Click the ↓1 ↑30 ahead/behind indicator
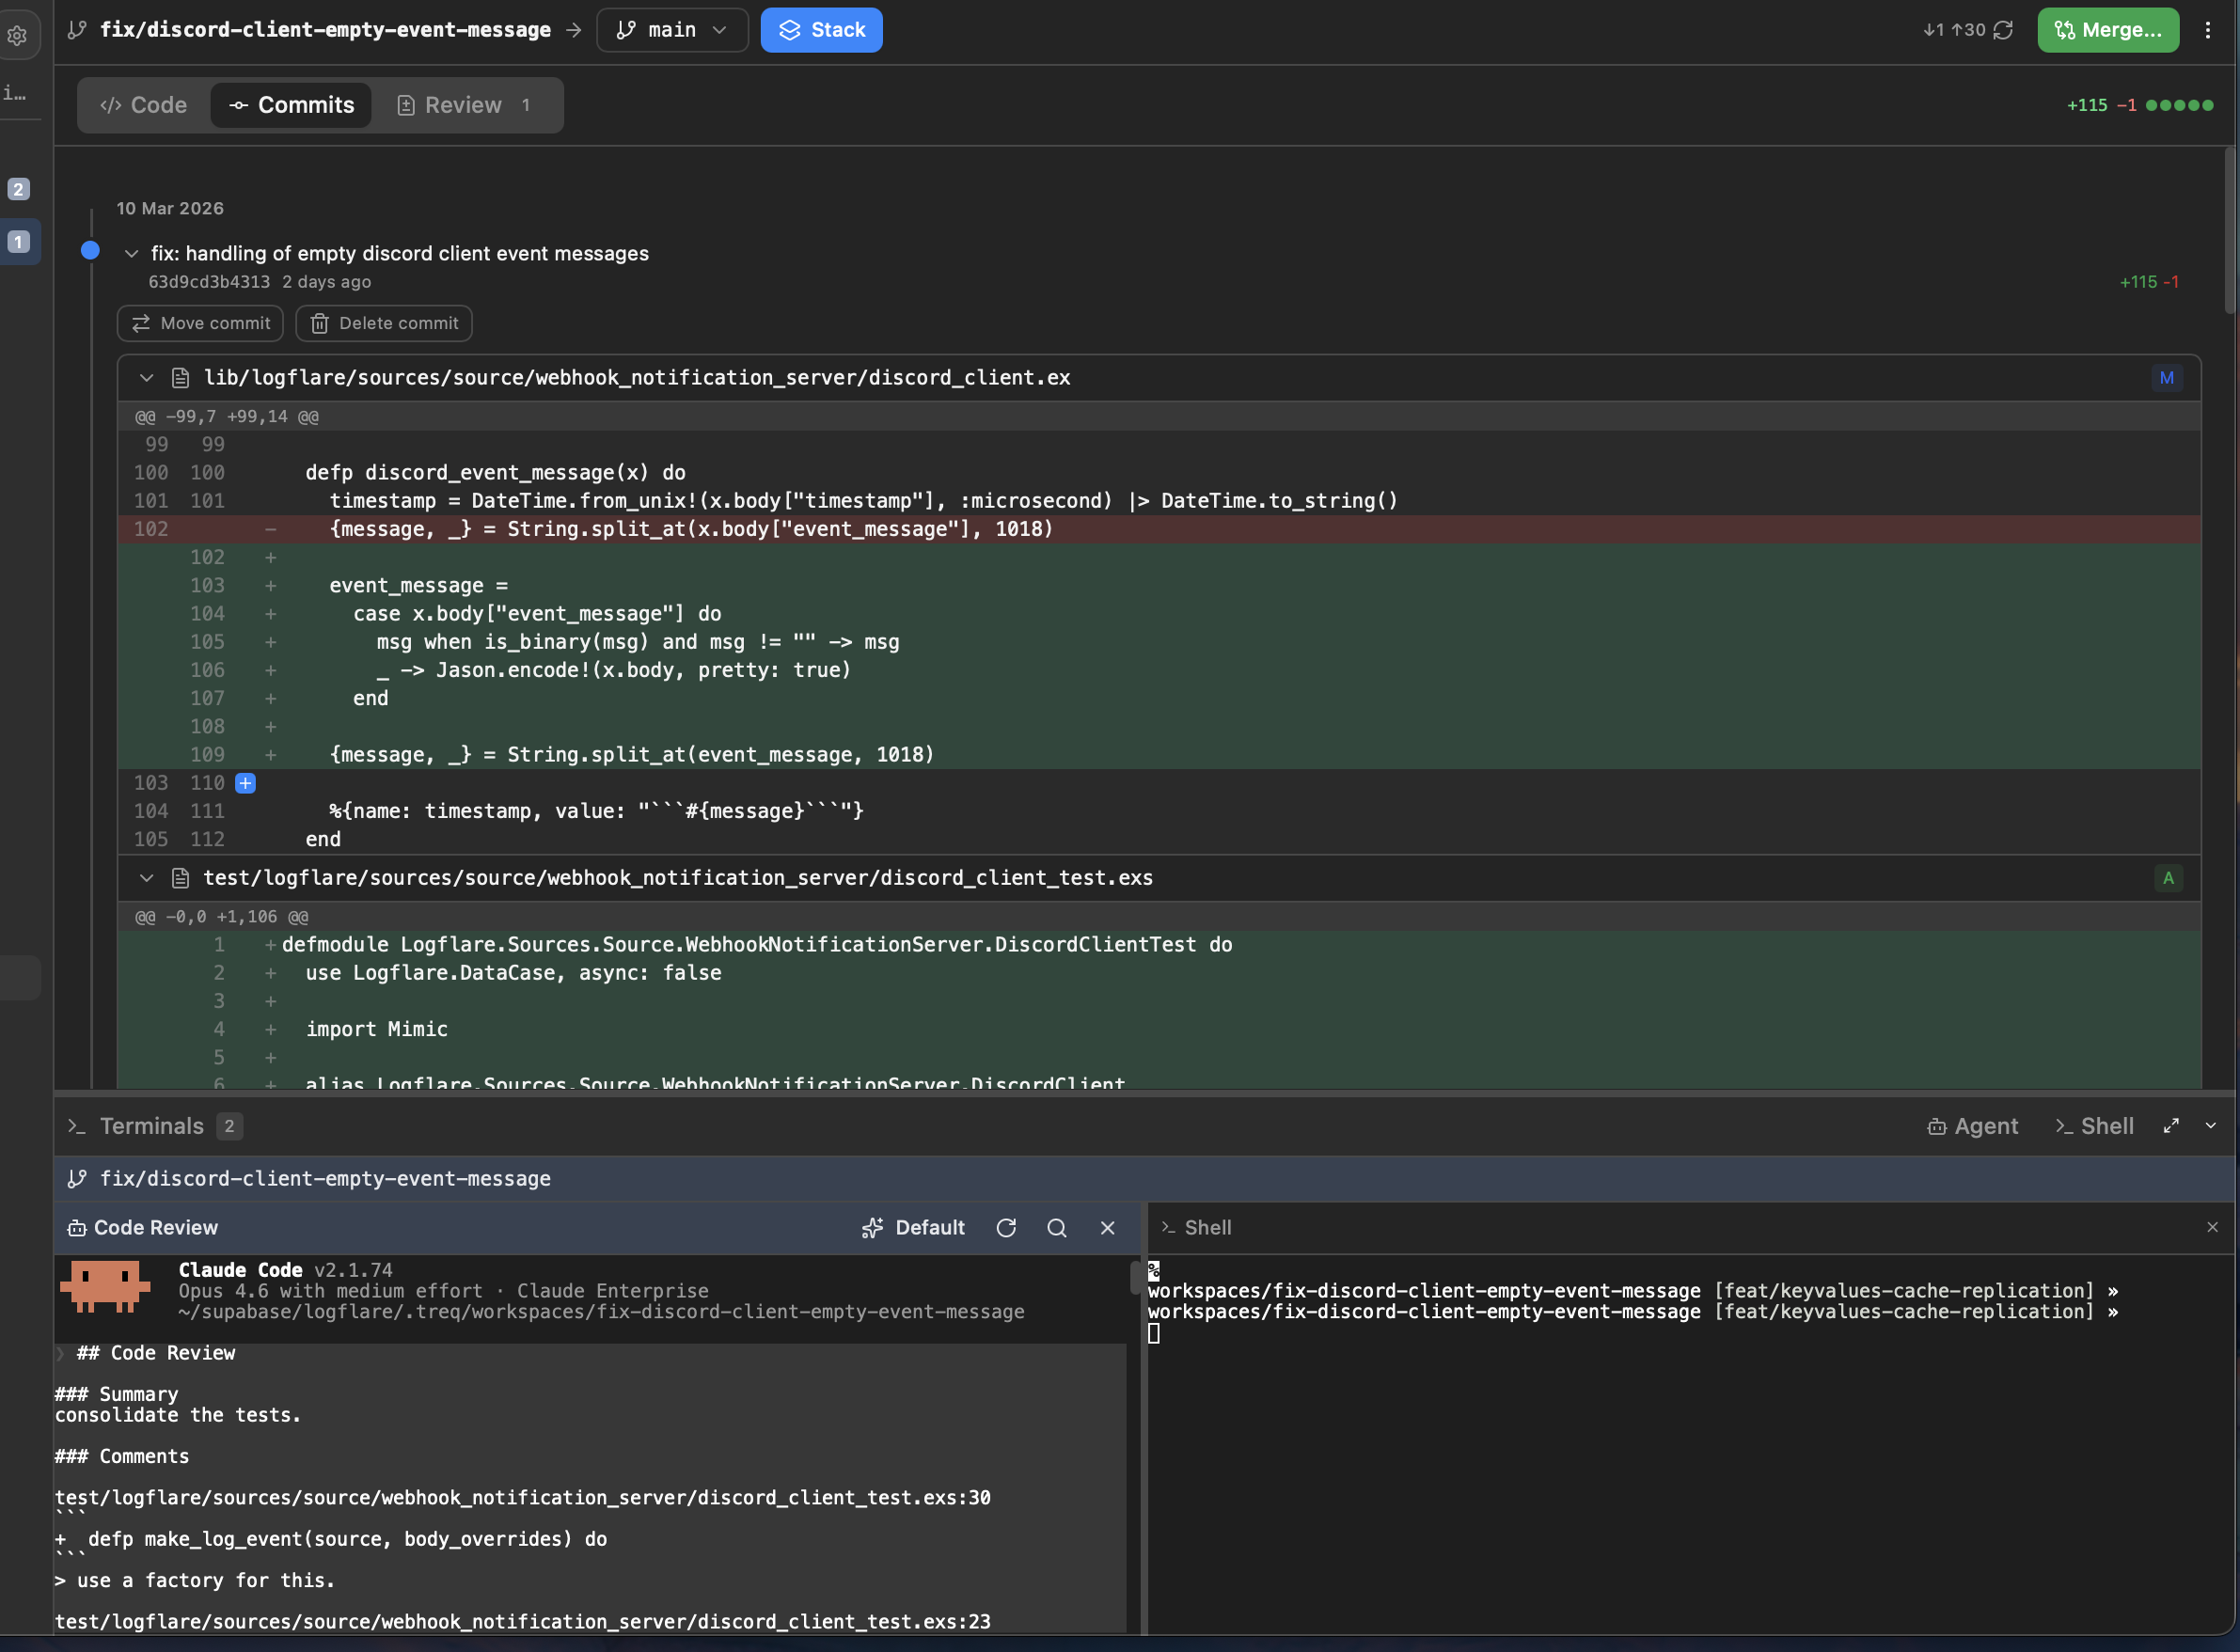The image size is (2240, 1652). click(1954, 30)
